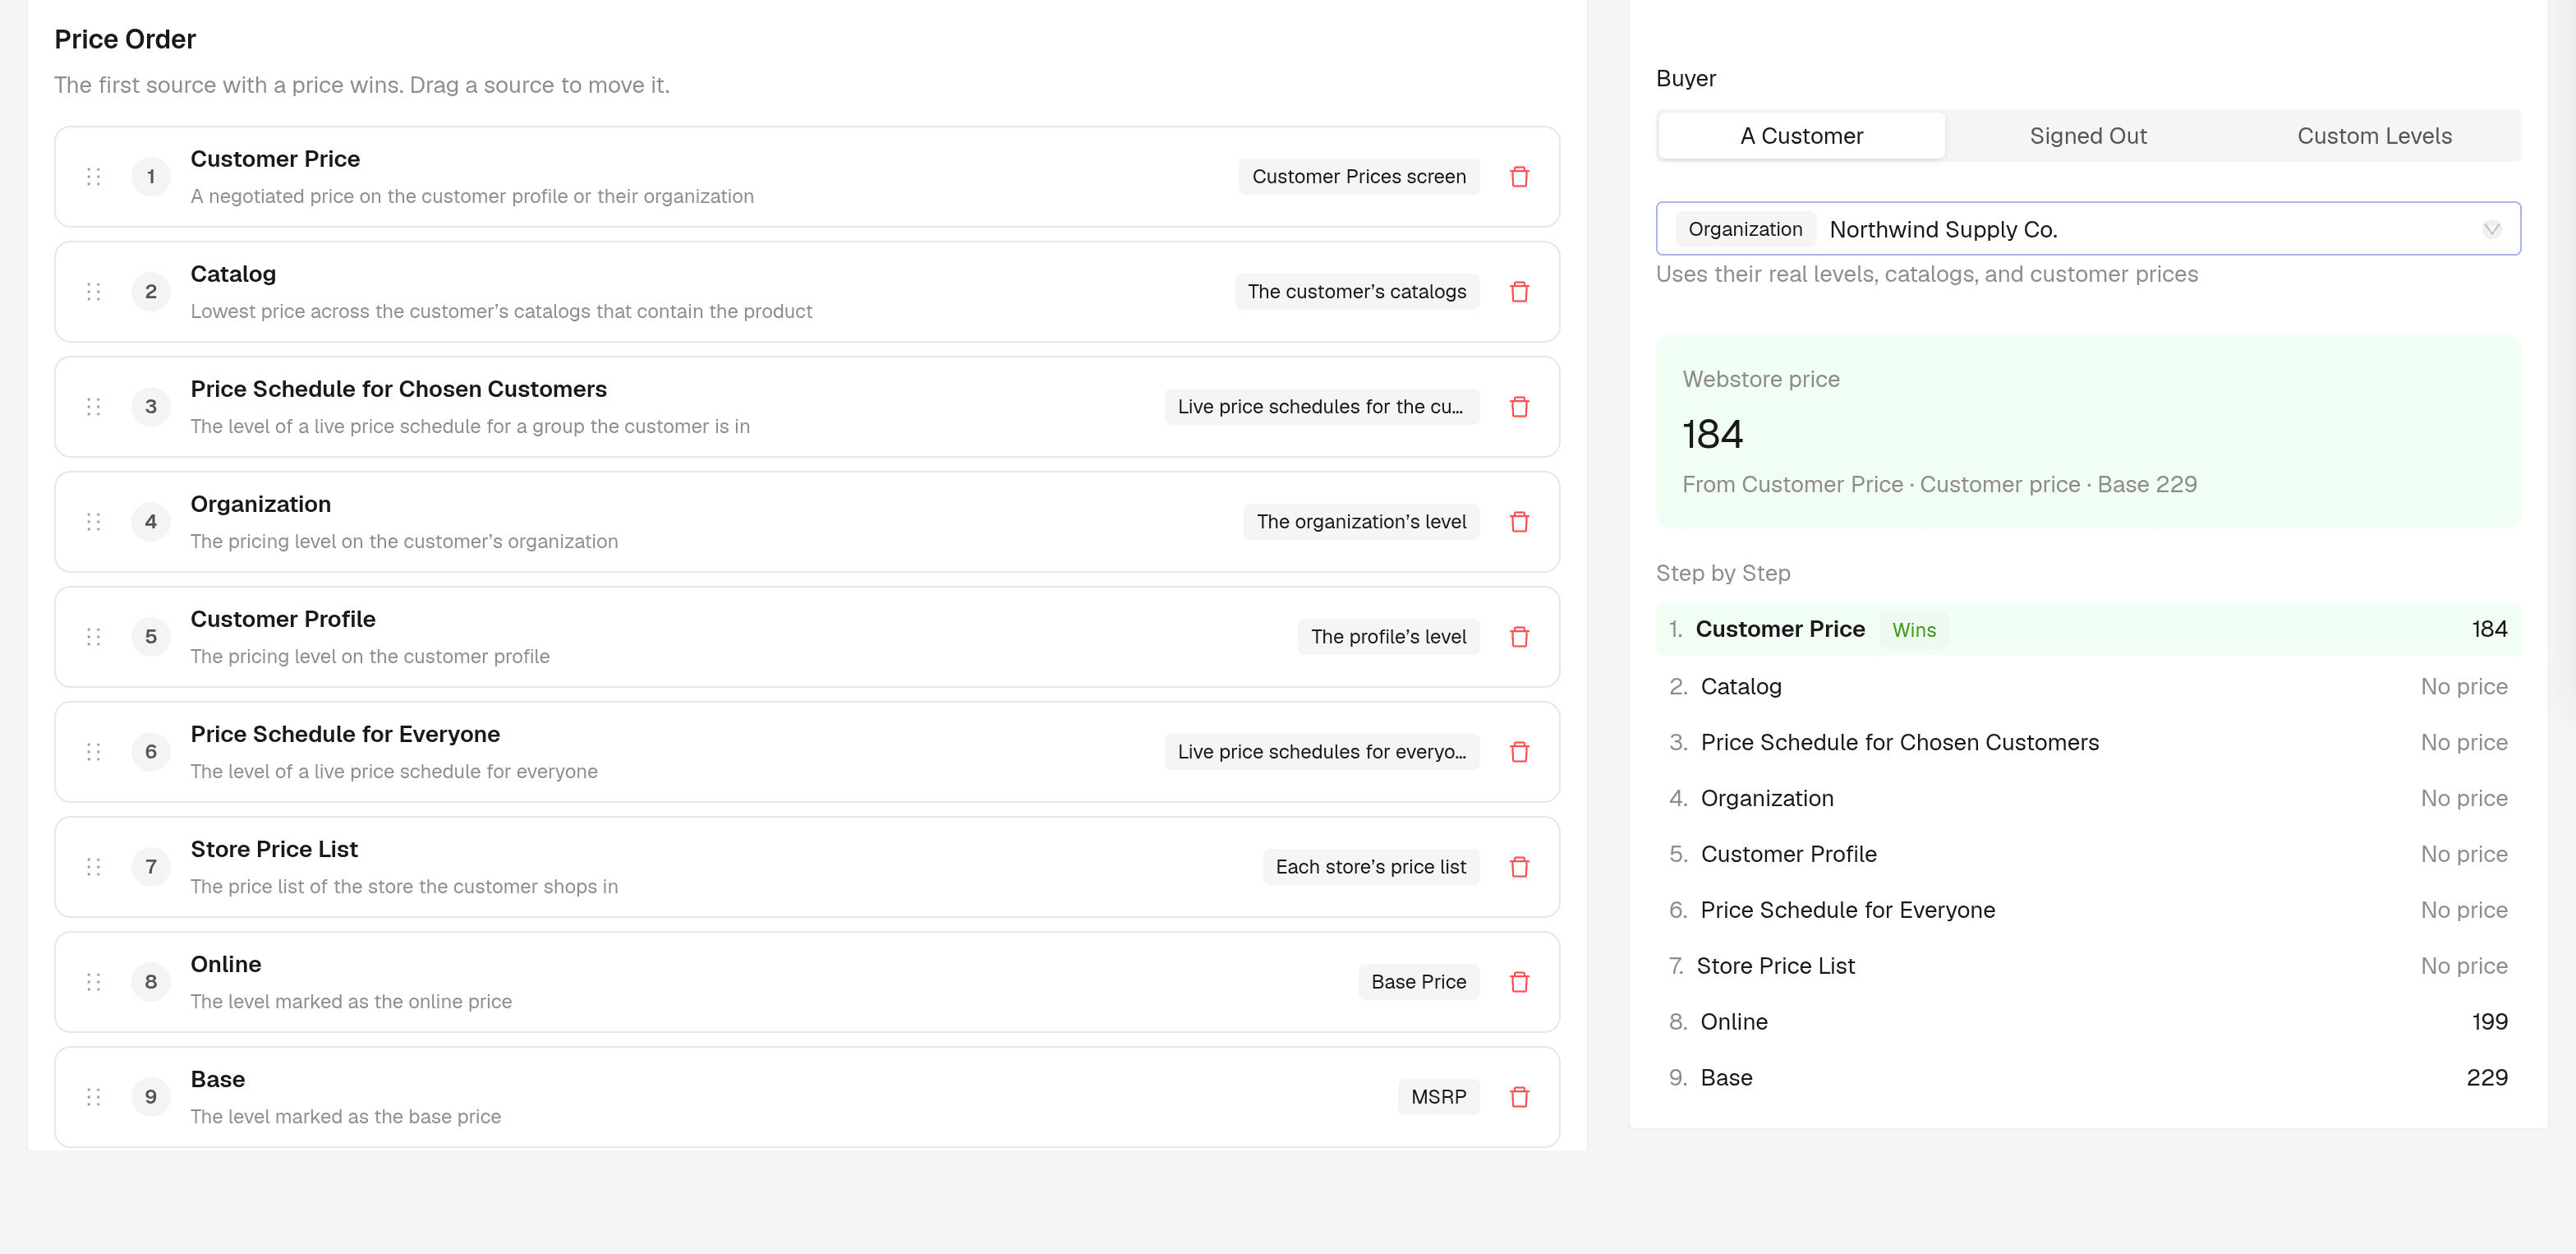The height and width of the screenshot is (1254, 2576).
Task: Click the Webstore price value 184
Action: [1712, 434]
